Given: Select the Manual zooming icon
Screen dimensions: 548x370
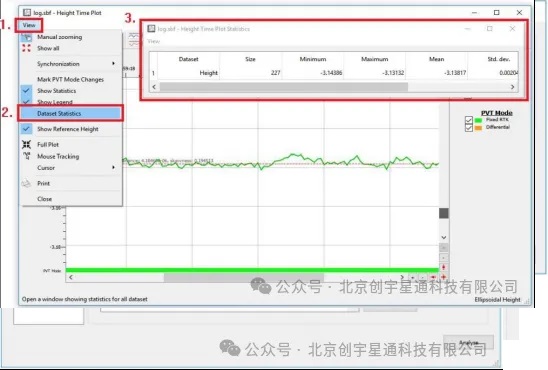Looking at the screenshot, I should pos(26,37).
